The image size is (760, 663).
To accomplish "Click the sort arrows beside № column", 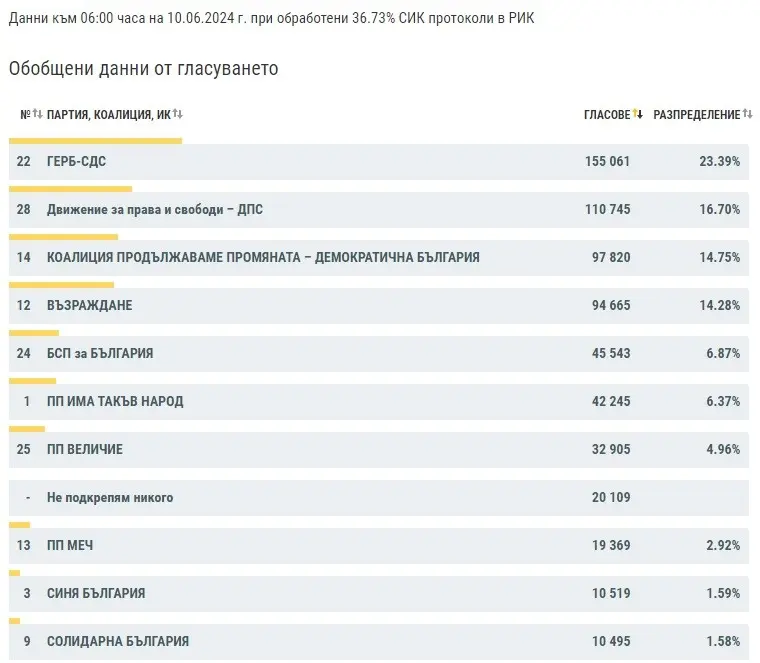I will pos(37,115).
